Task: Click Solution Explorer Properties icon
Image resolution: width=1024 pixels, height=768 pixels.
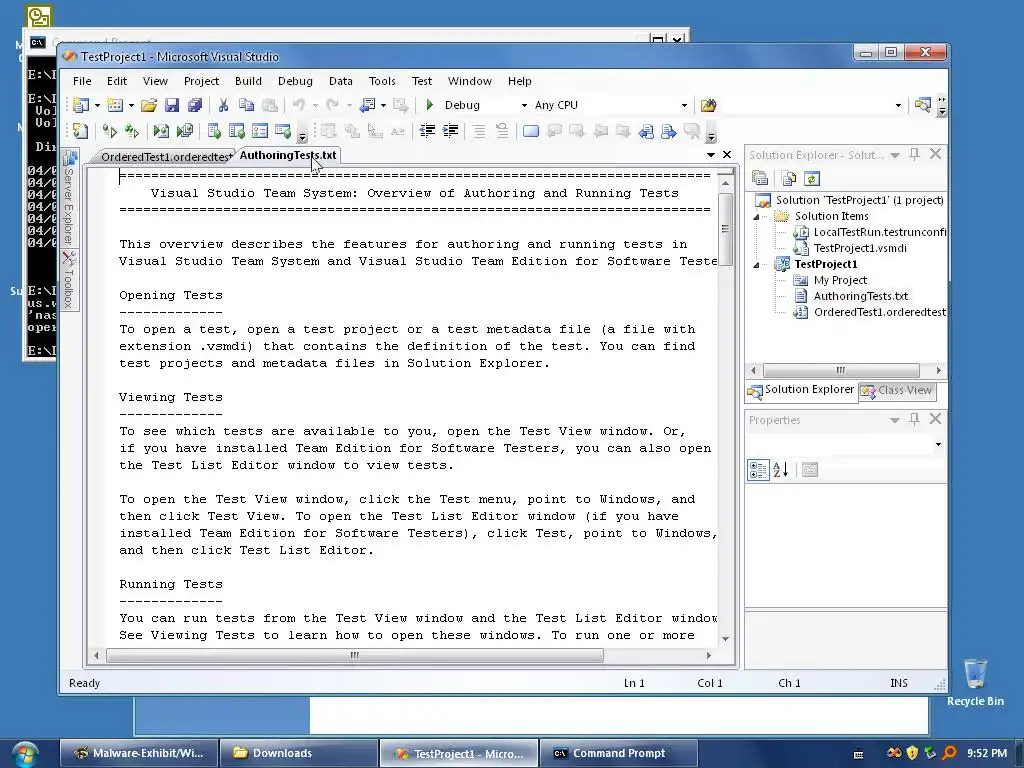Action: 760,178
